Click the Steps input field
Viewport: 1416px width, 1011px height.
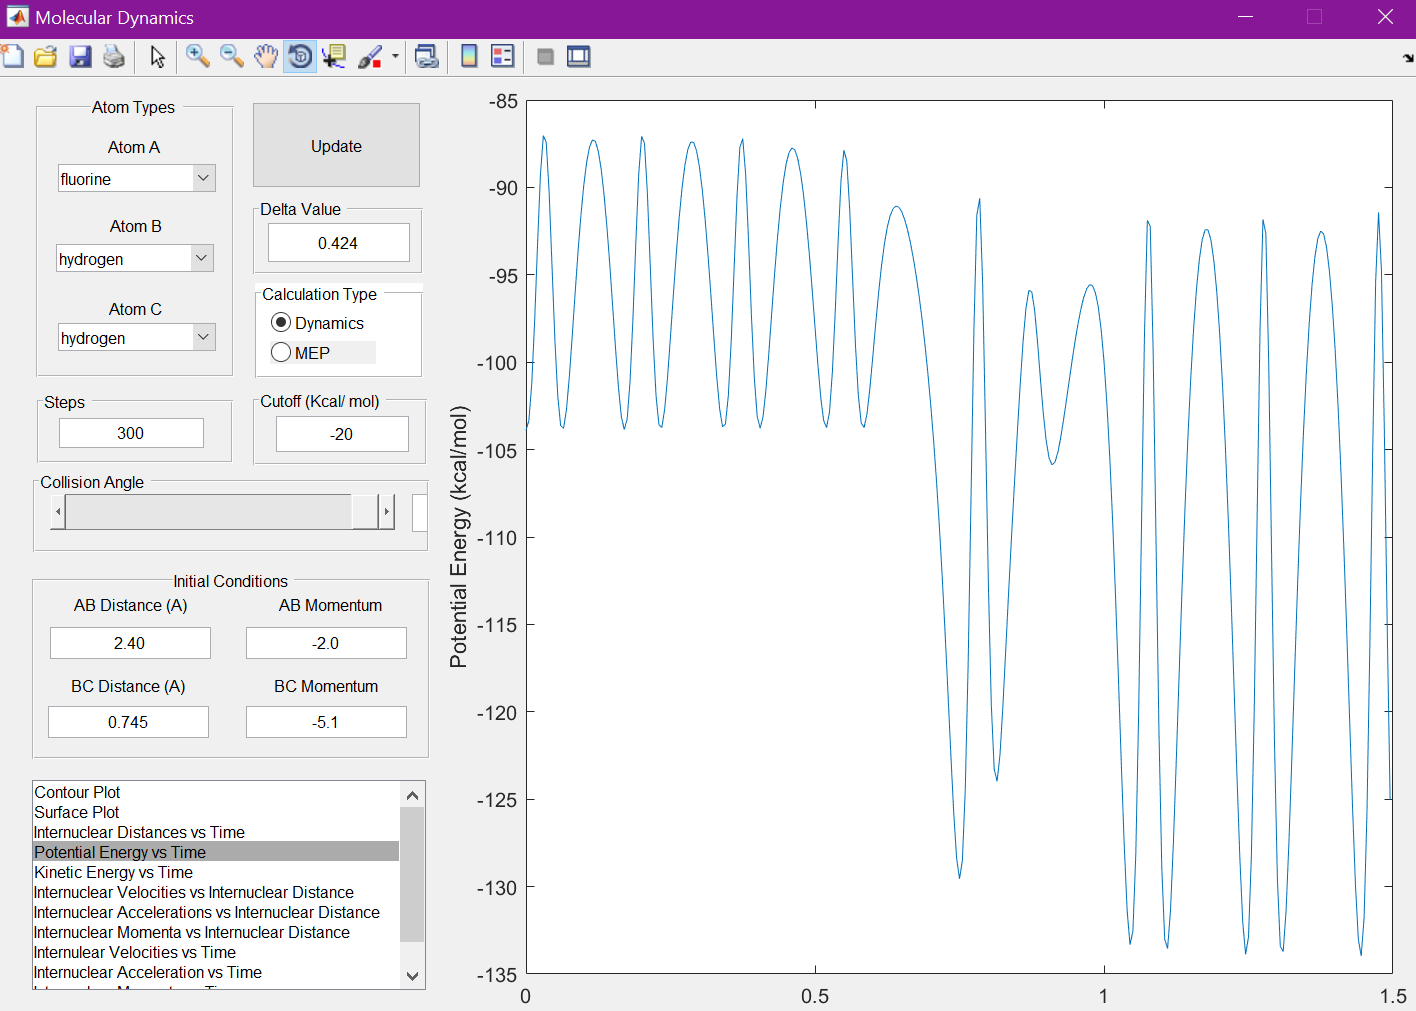click(x=131, y=433)
